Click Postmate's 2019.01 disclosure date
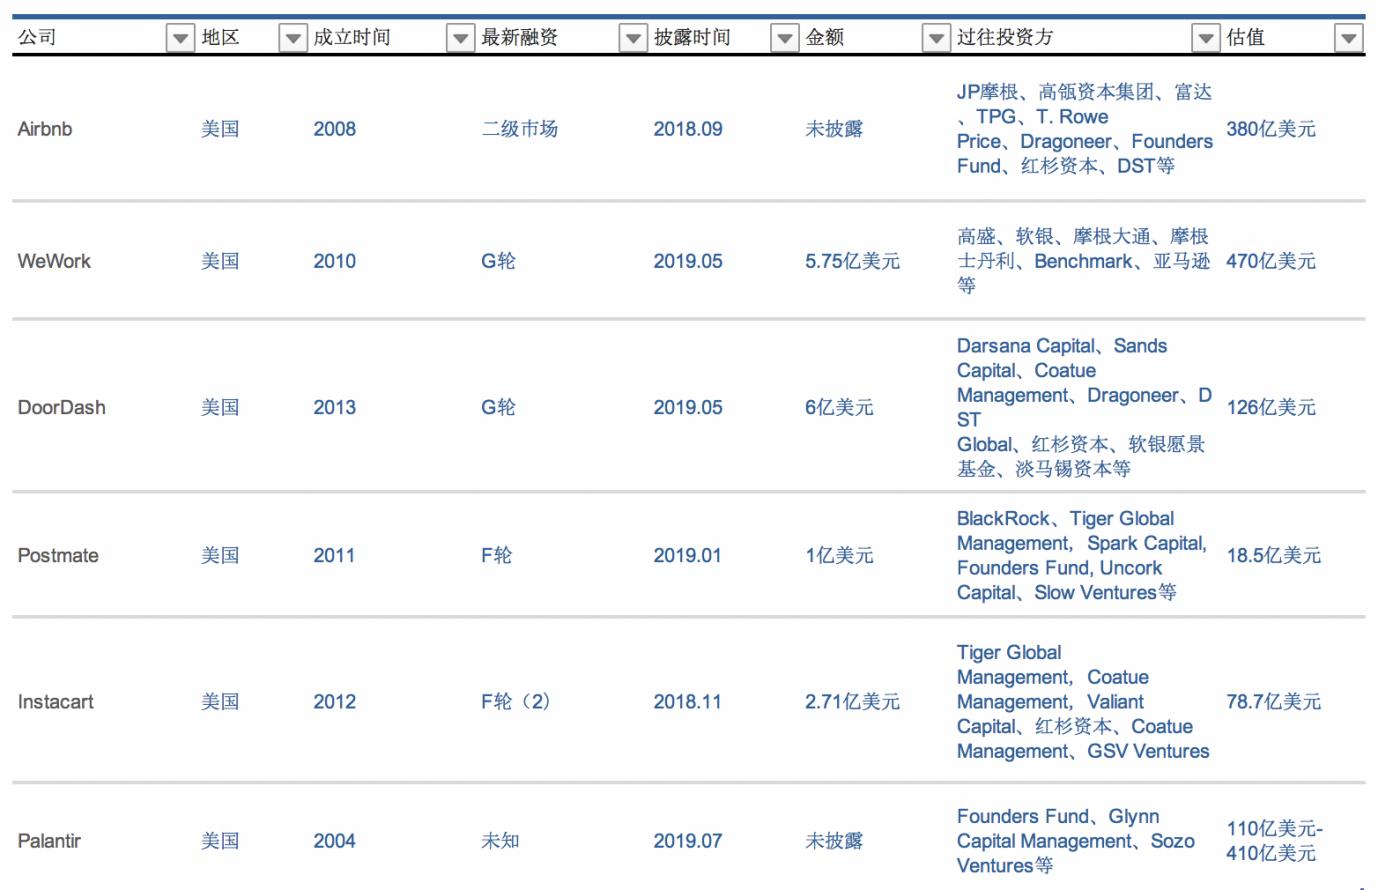Image resolution: width=1378 pixels, height=890 pixels. click(687, 555)
